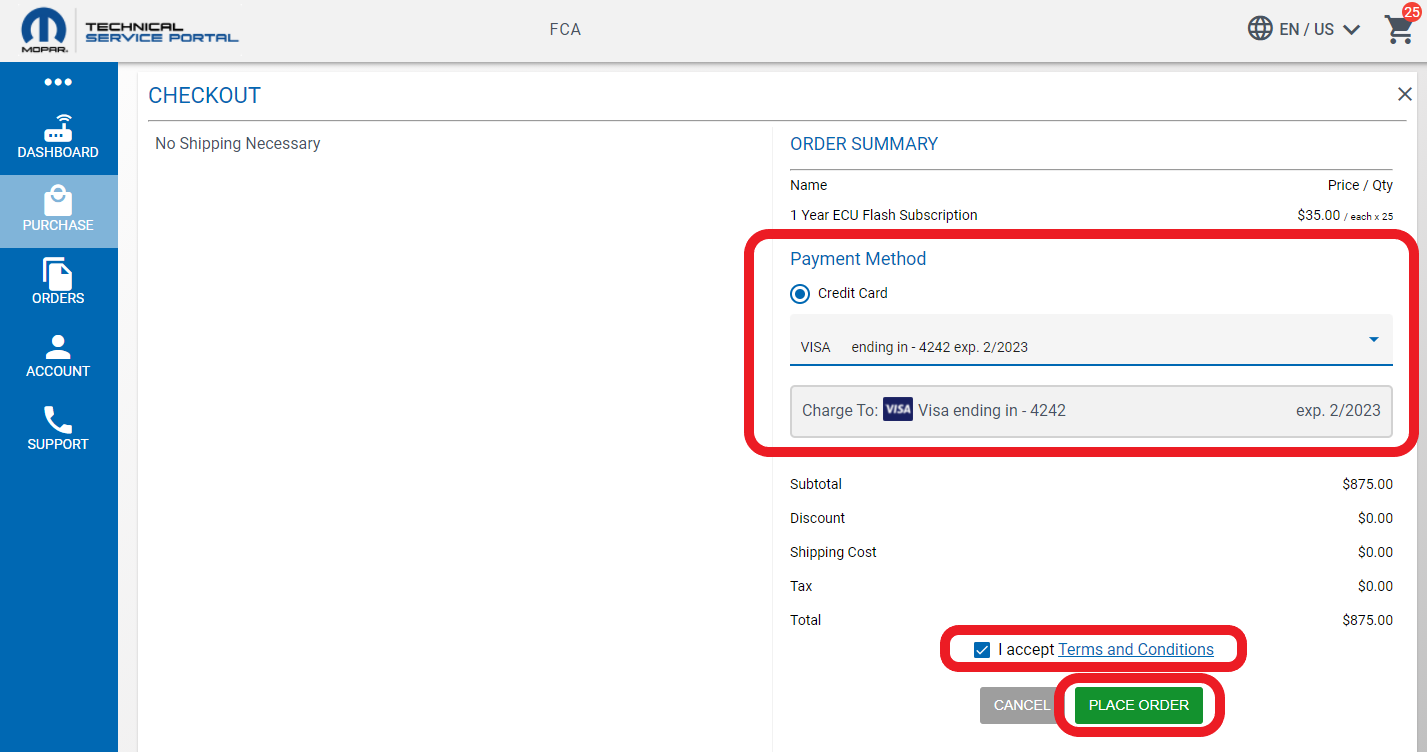The image size is (1427, 752).
Task: Expand sidebar via three dots icon
Action: click(x=58, y=82)
